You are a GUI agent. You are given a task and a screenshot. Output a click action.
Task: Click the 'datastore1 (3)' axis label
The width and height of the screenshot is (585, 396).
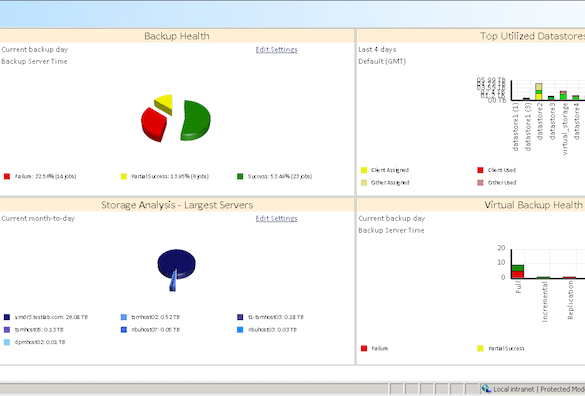pos(528,127)
